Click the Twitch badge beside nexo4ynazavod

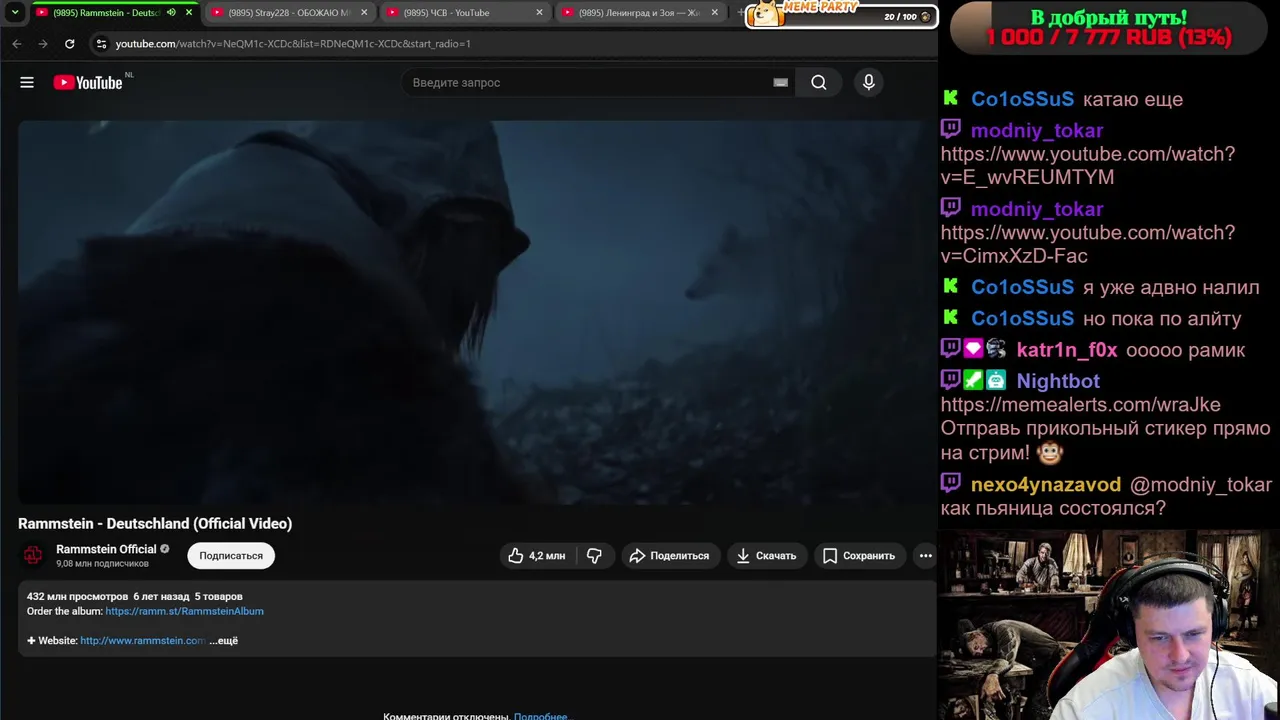951,483
